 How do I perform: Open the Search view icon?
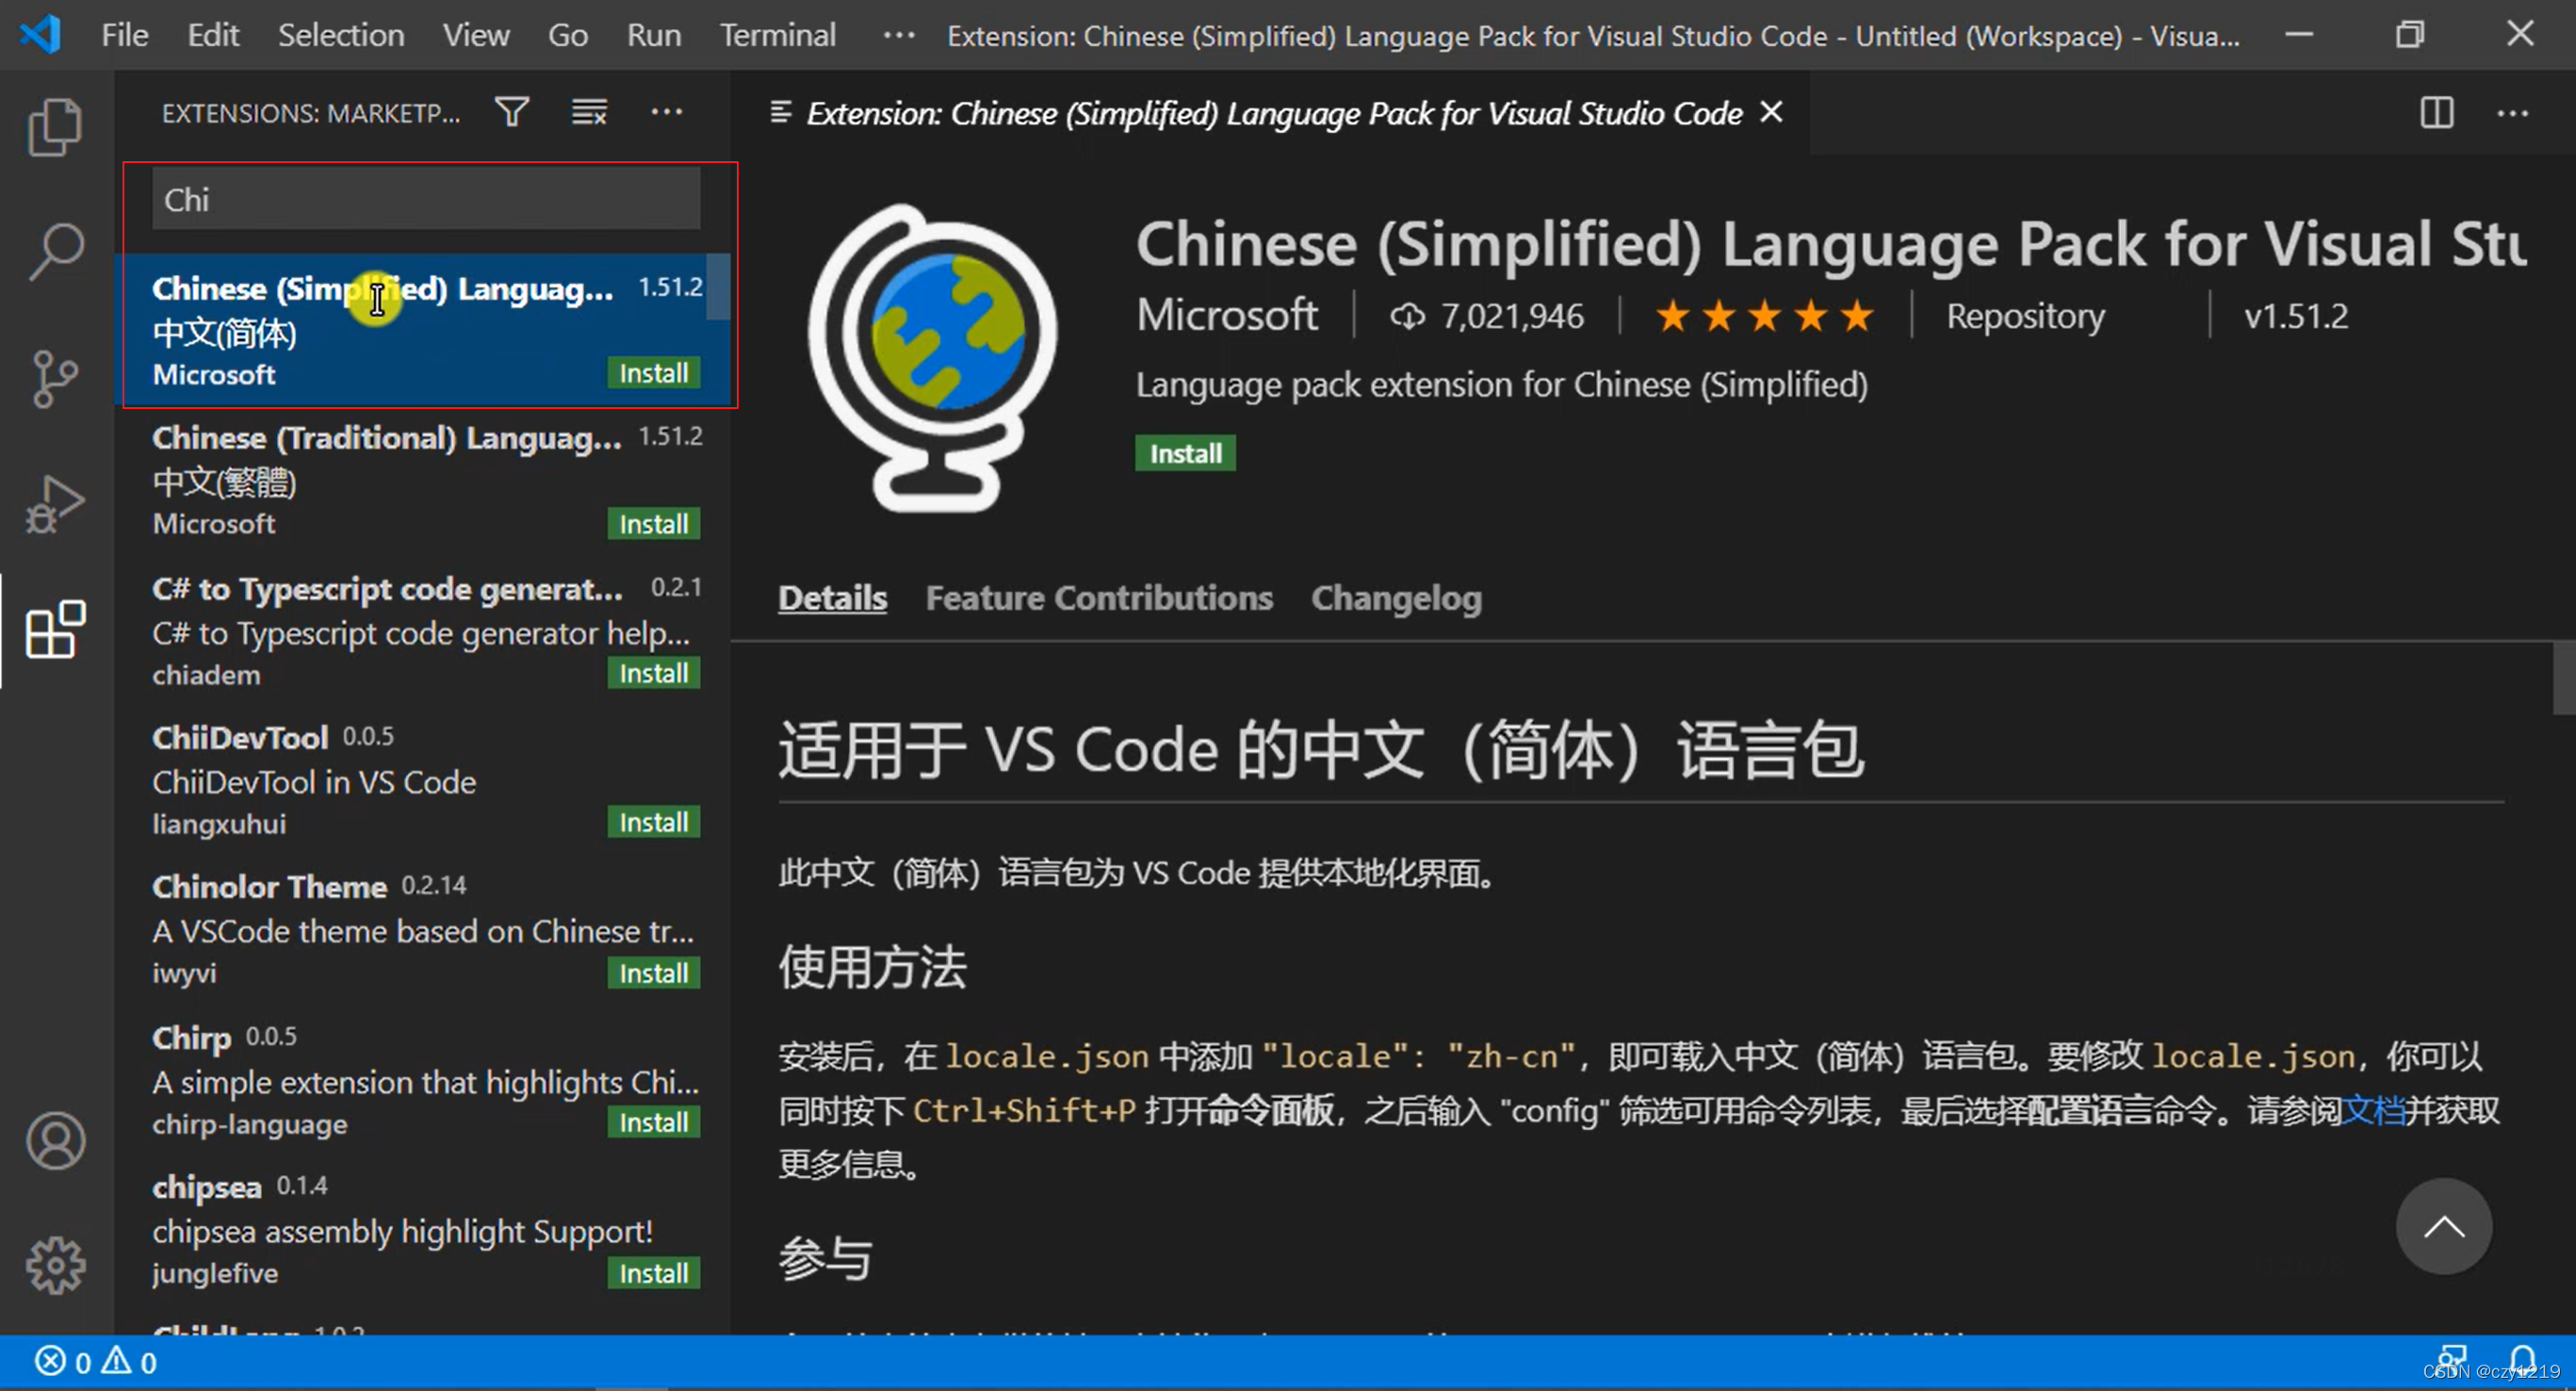55,251
